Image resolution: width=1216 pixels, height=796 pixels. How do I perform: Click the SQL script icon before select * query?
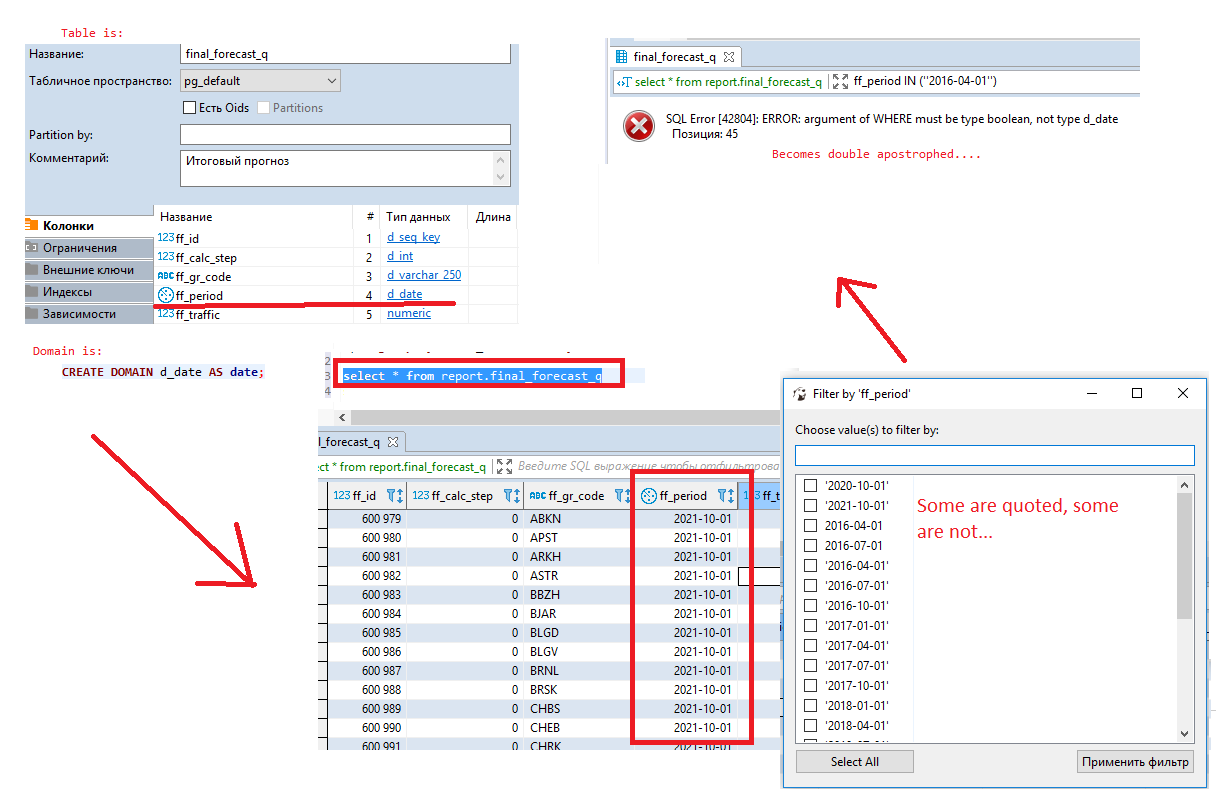pos(624,82)
